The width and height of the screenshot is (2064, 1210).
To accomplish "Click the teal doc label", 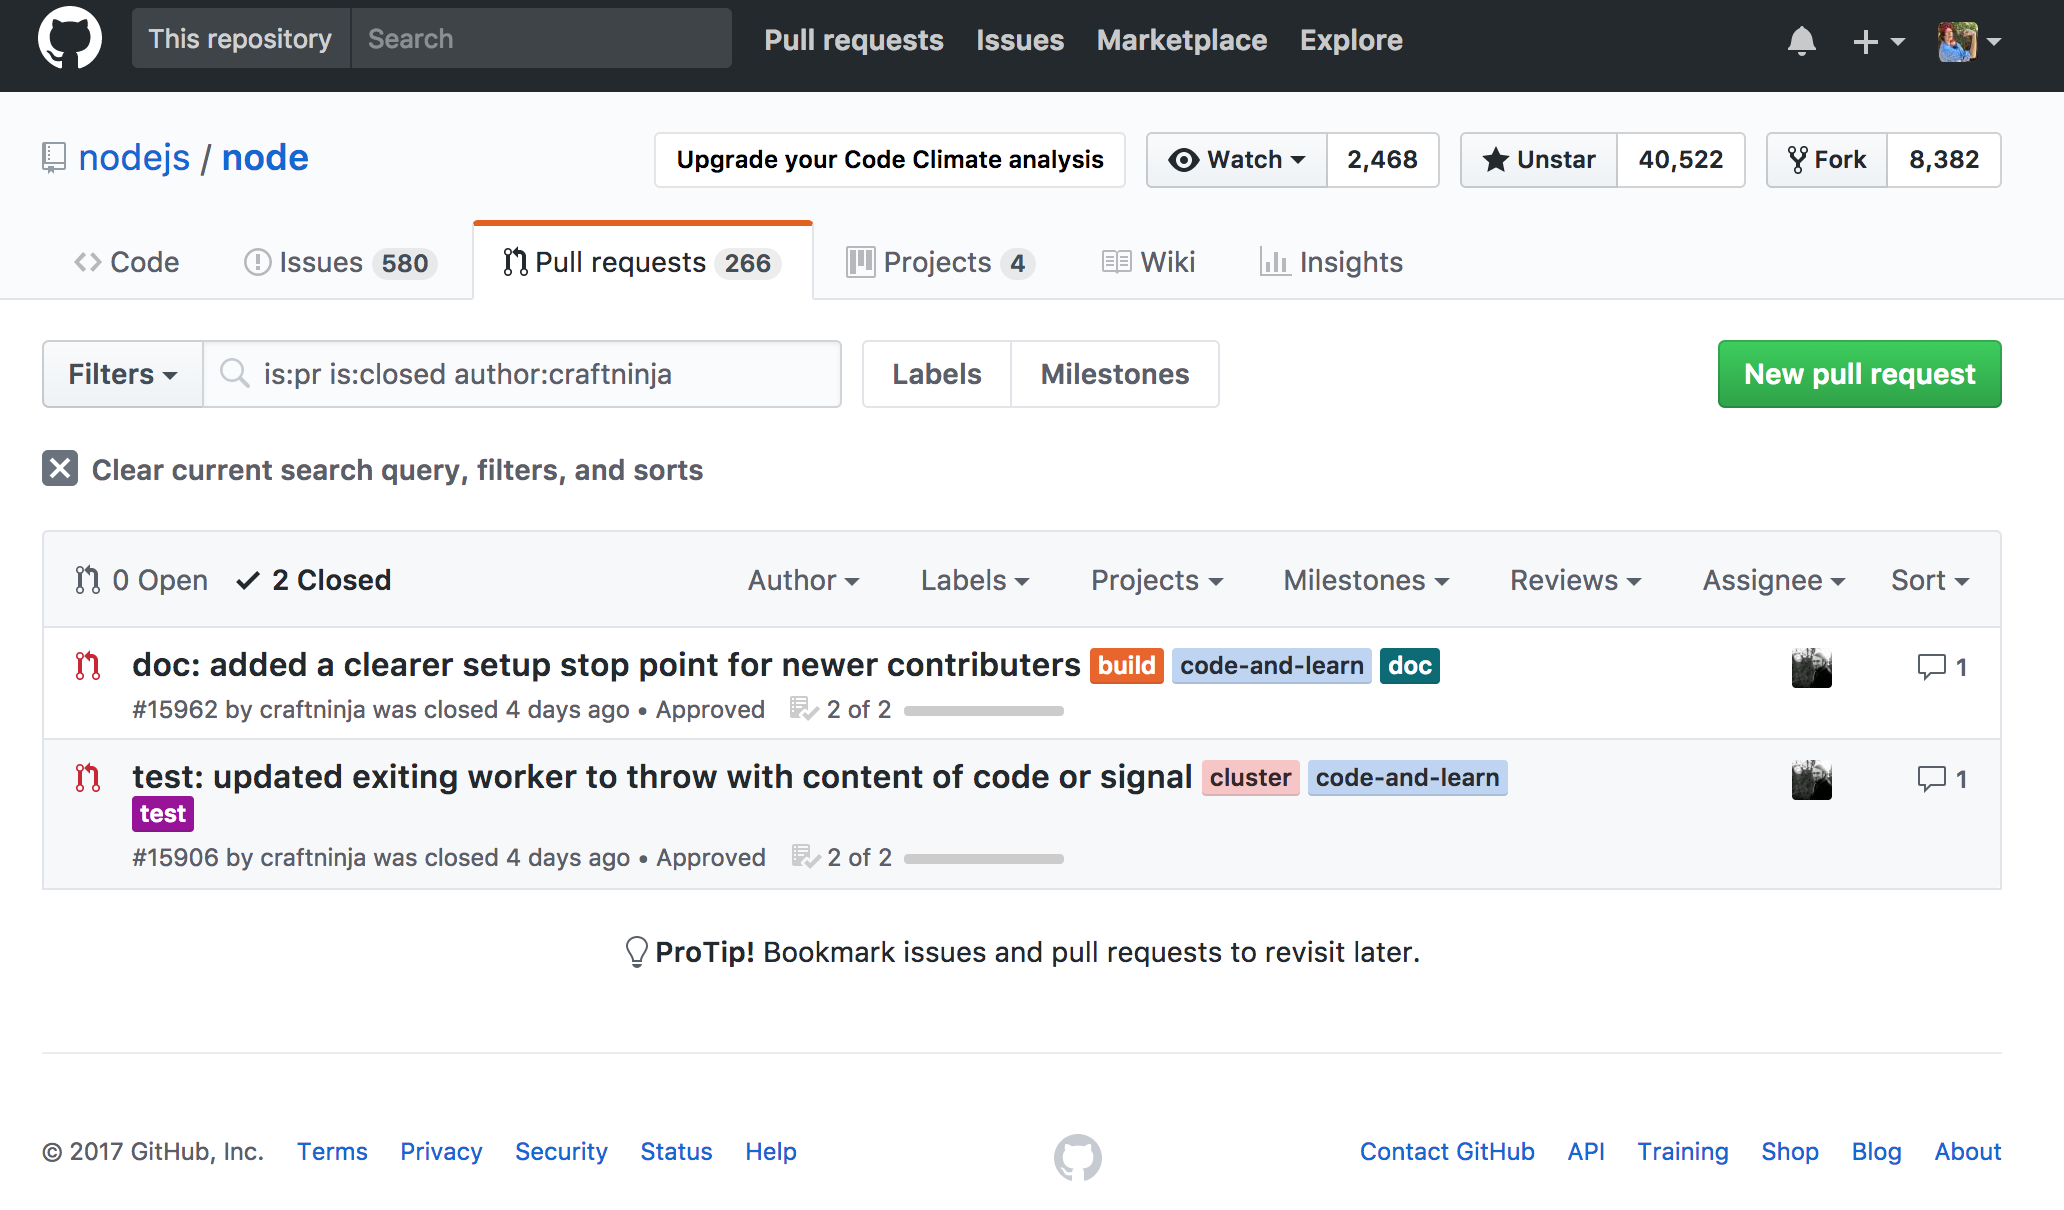I will pyautogui.click(x=1410, y=666).
